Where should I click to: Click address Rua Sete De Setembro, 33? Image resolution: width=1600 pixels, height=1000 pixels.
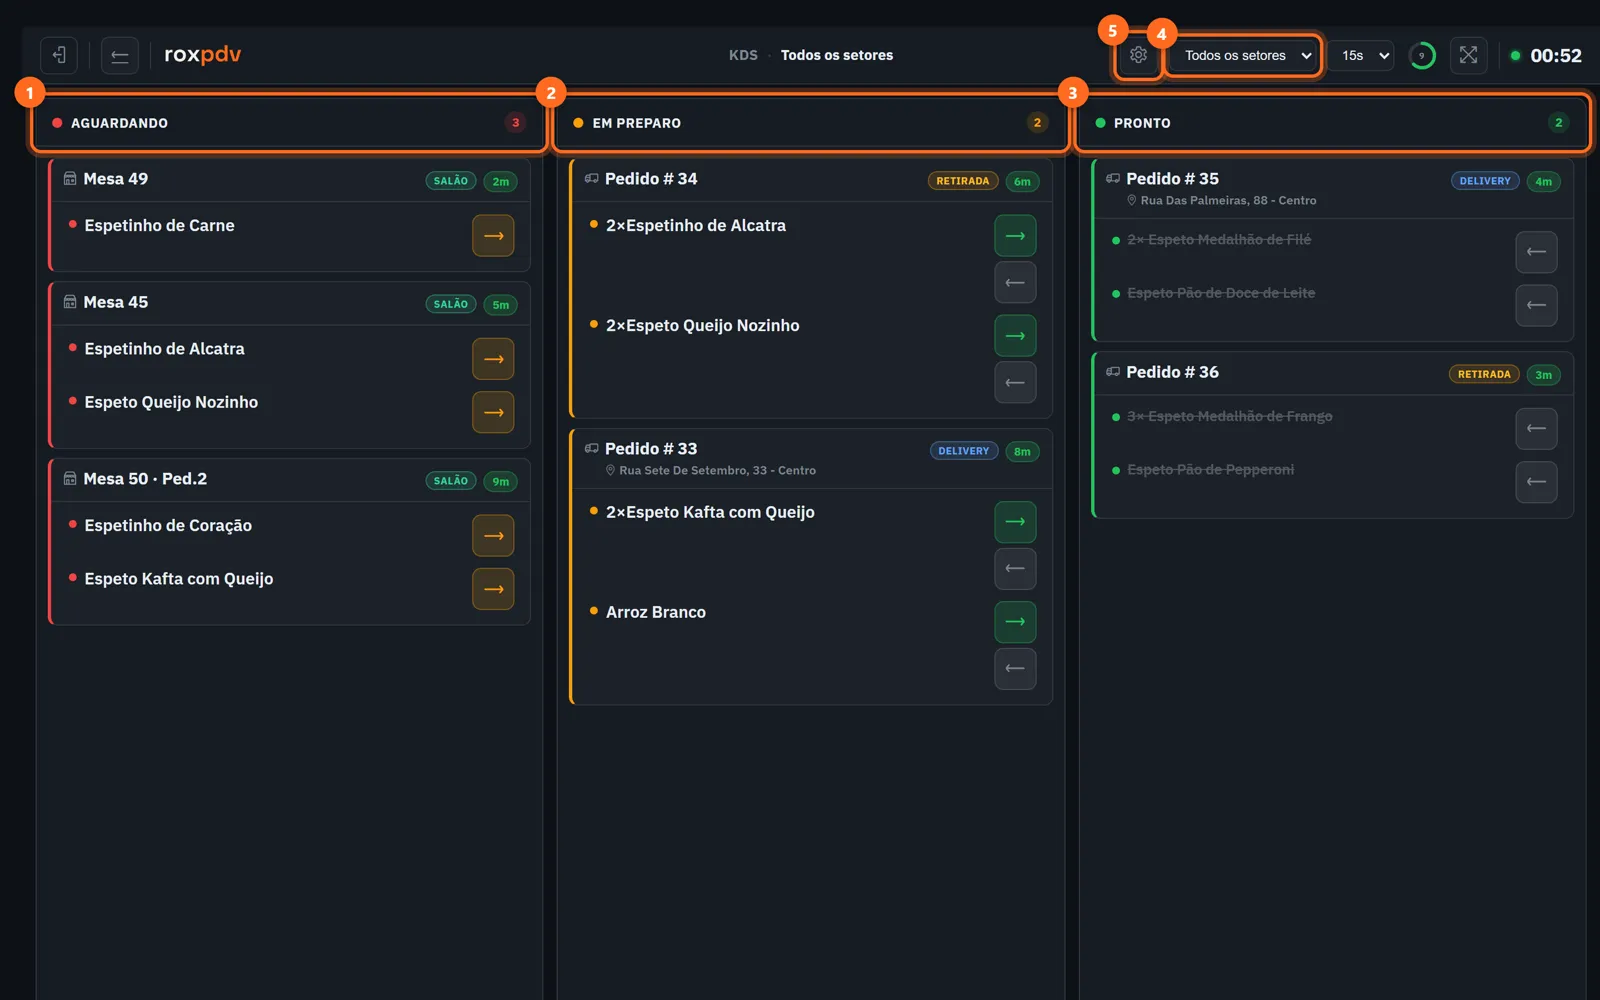tap(717, 470)
